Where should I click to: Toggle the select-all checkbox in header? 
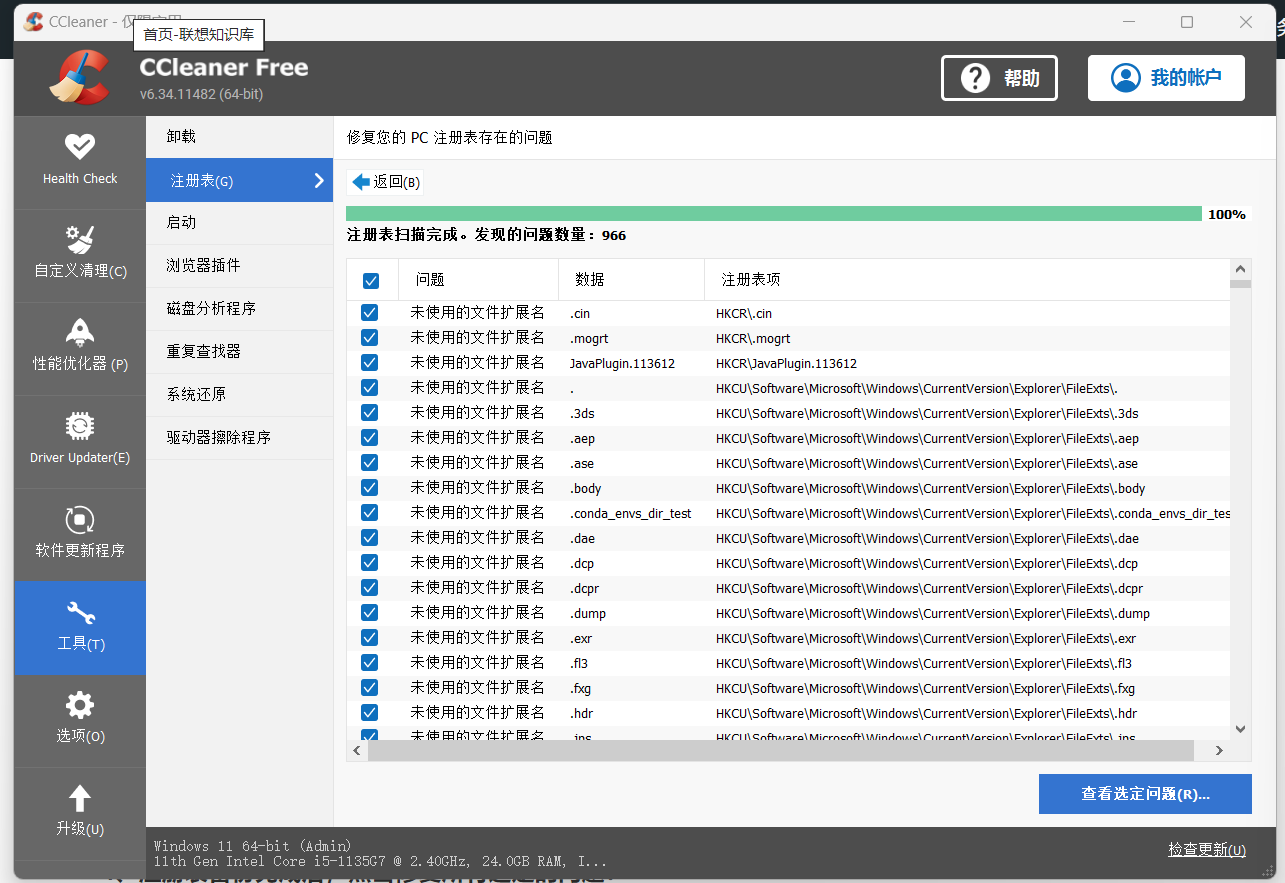[371, 281]
